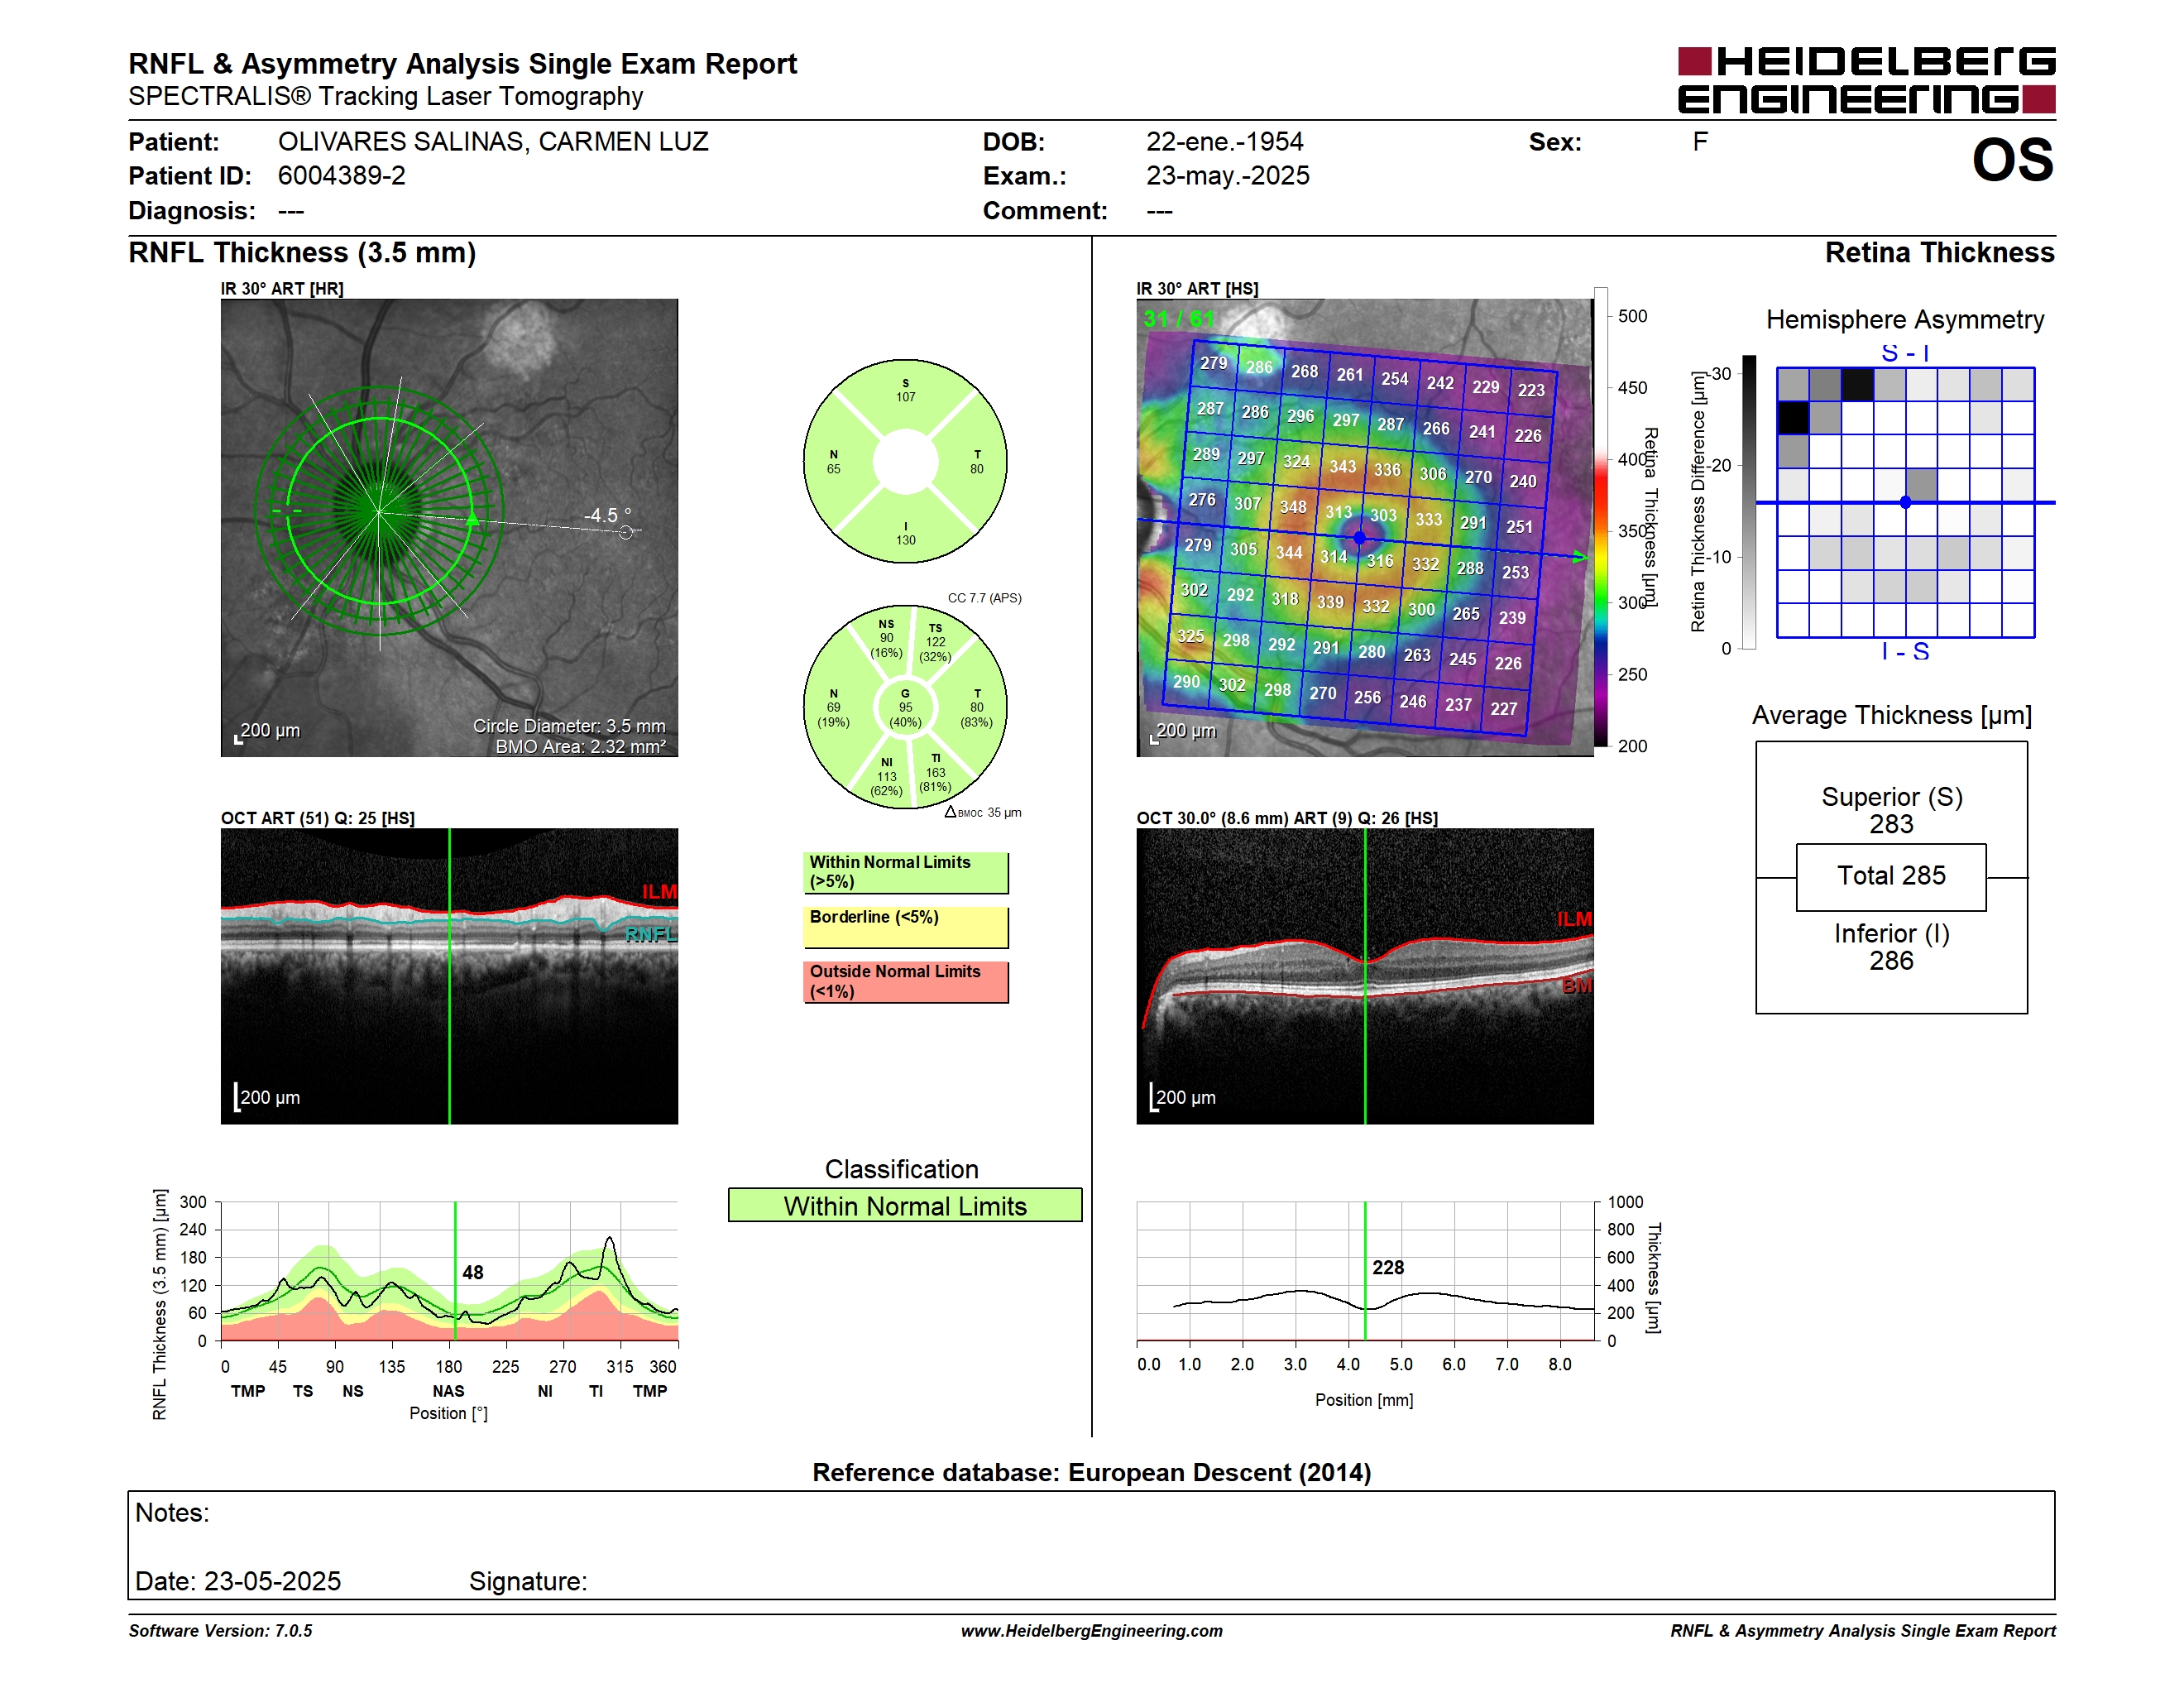Screen dimensions: 2184x1688
Task: Click the 228 value on retina thickness graph
Action: coord(1388,1267)
